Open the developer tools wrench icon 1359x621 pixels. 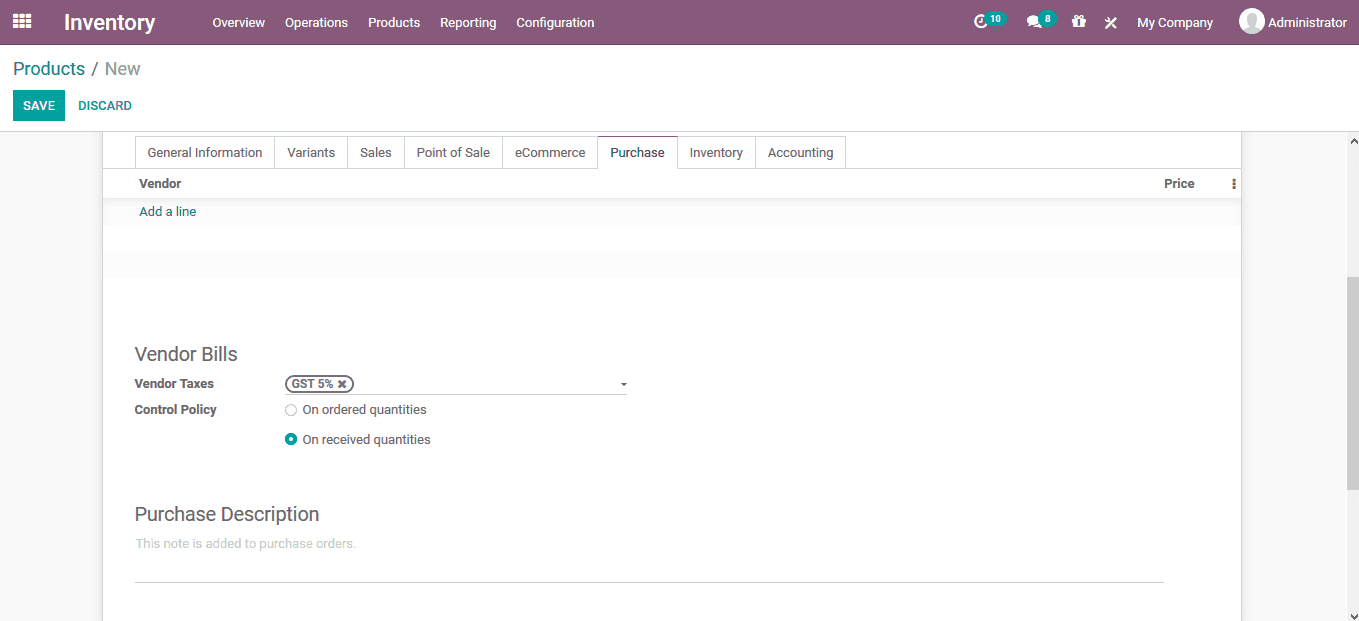(x=1110, y=21)
